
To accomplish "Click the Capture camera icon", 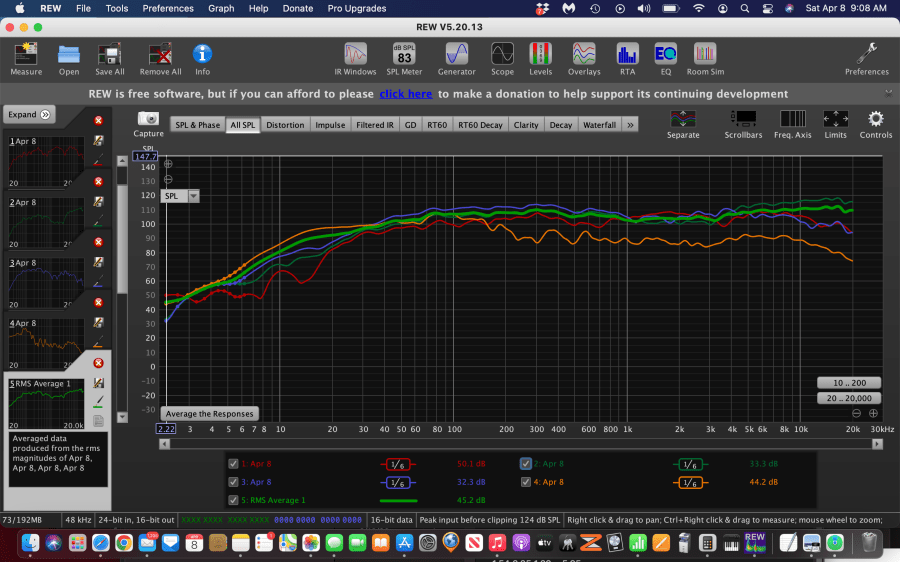I will pyautogui.click(x=148, y=118).
